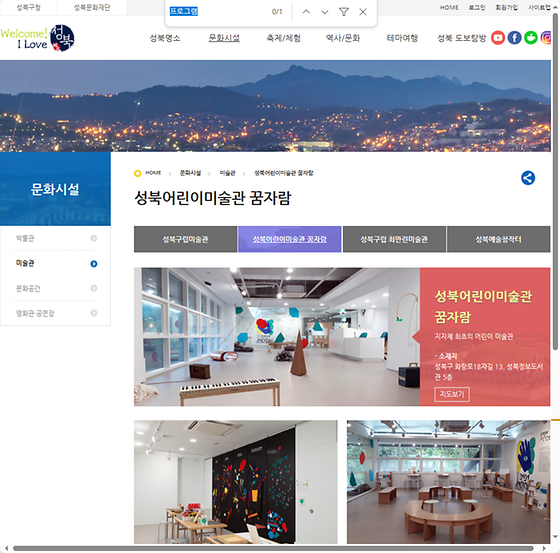Viewport: 560px width, 553px height.
Task: Open find filter options
Action: (x=344, y=12)
